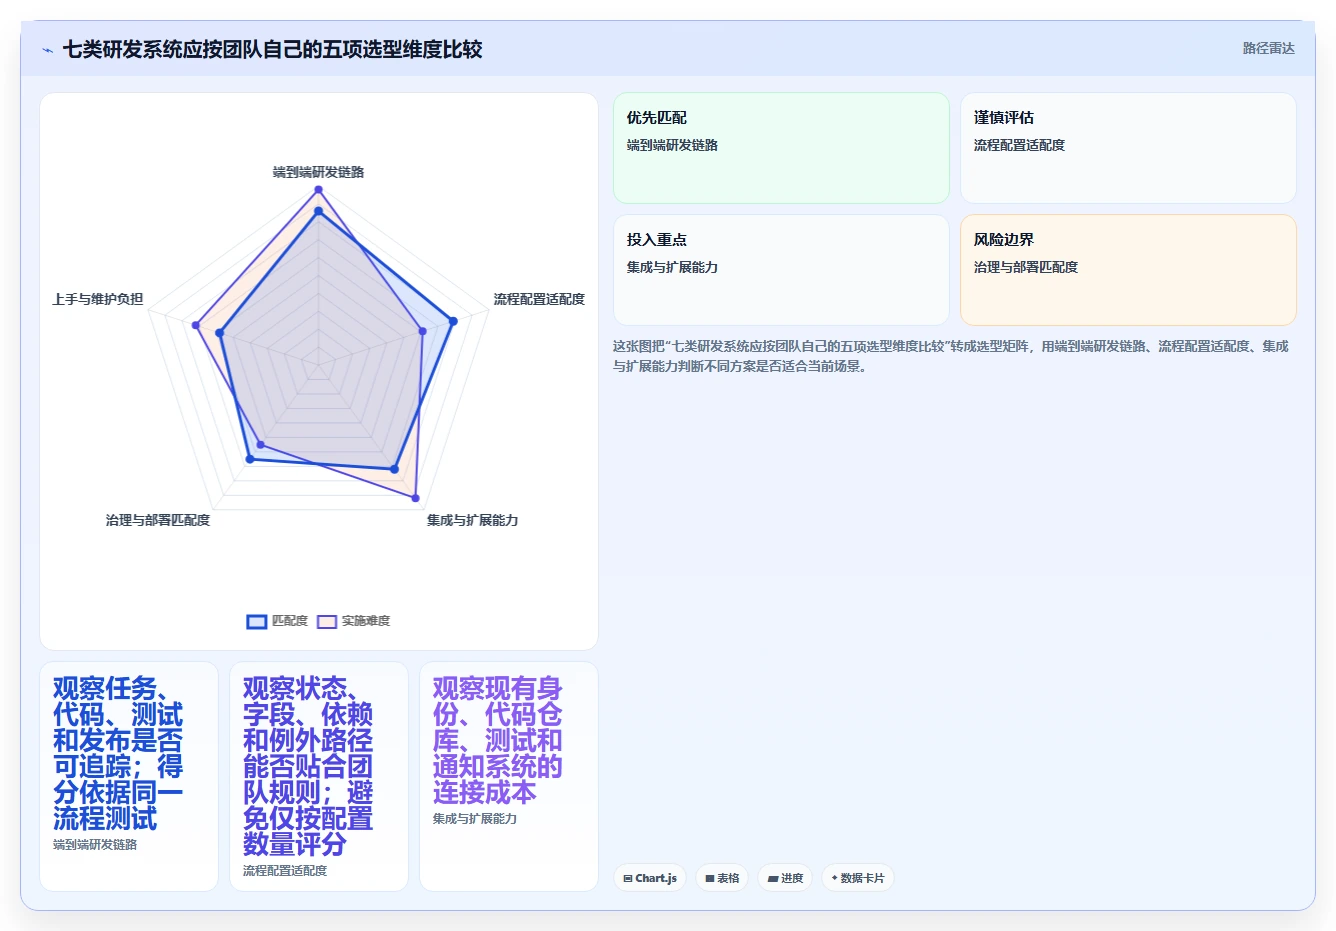
Task: Click the purple 观察现有身份、代码仓库 stat card text
Action: click(x=498, y=741)
